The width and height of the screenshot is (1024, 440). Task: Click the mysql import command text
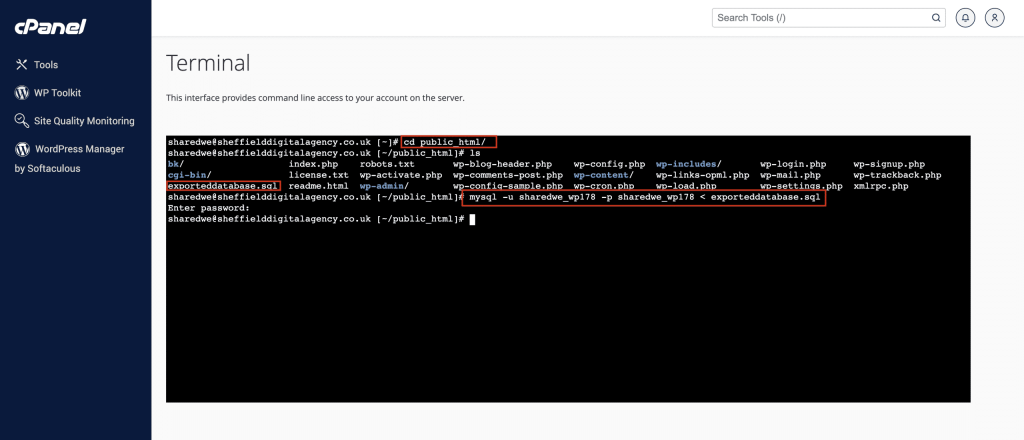click(x=644, y=197)
